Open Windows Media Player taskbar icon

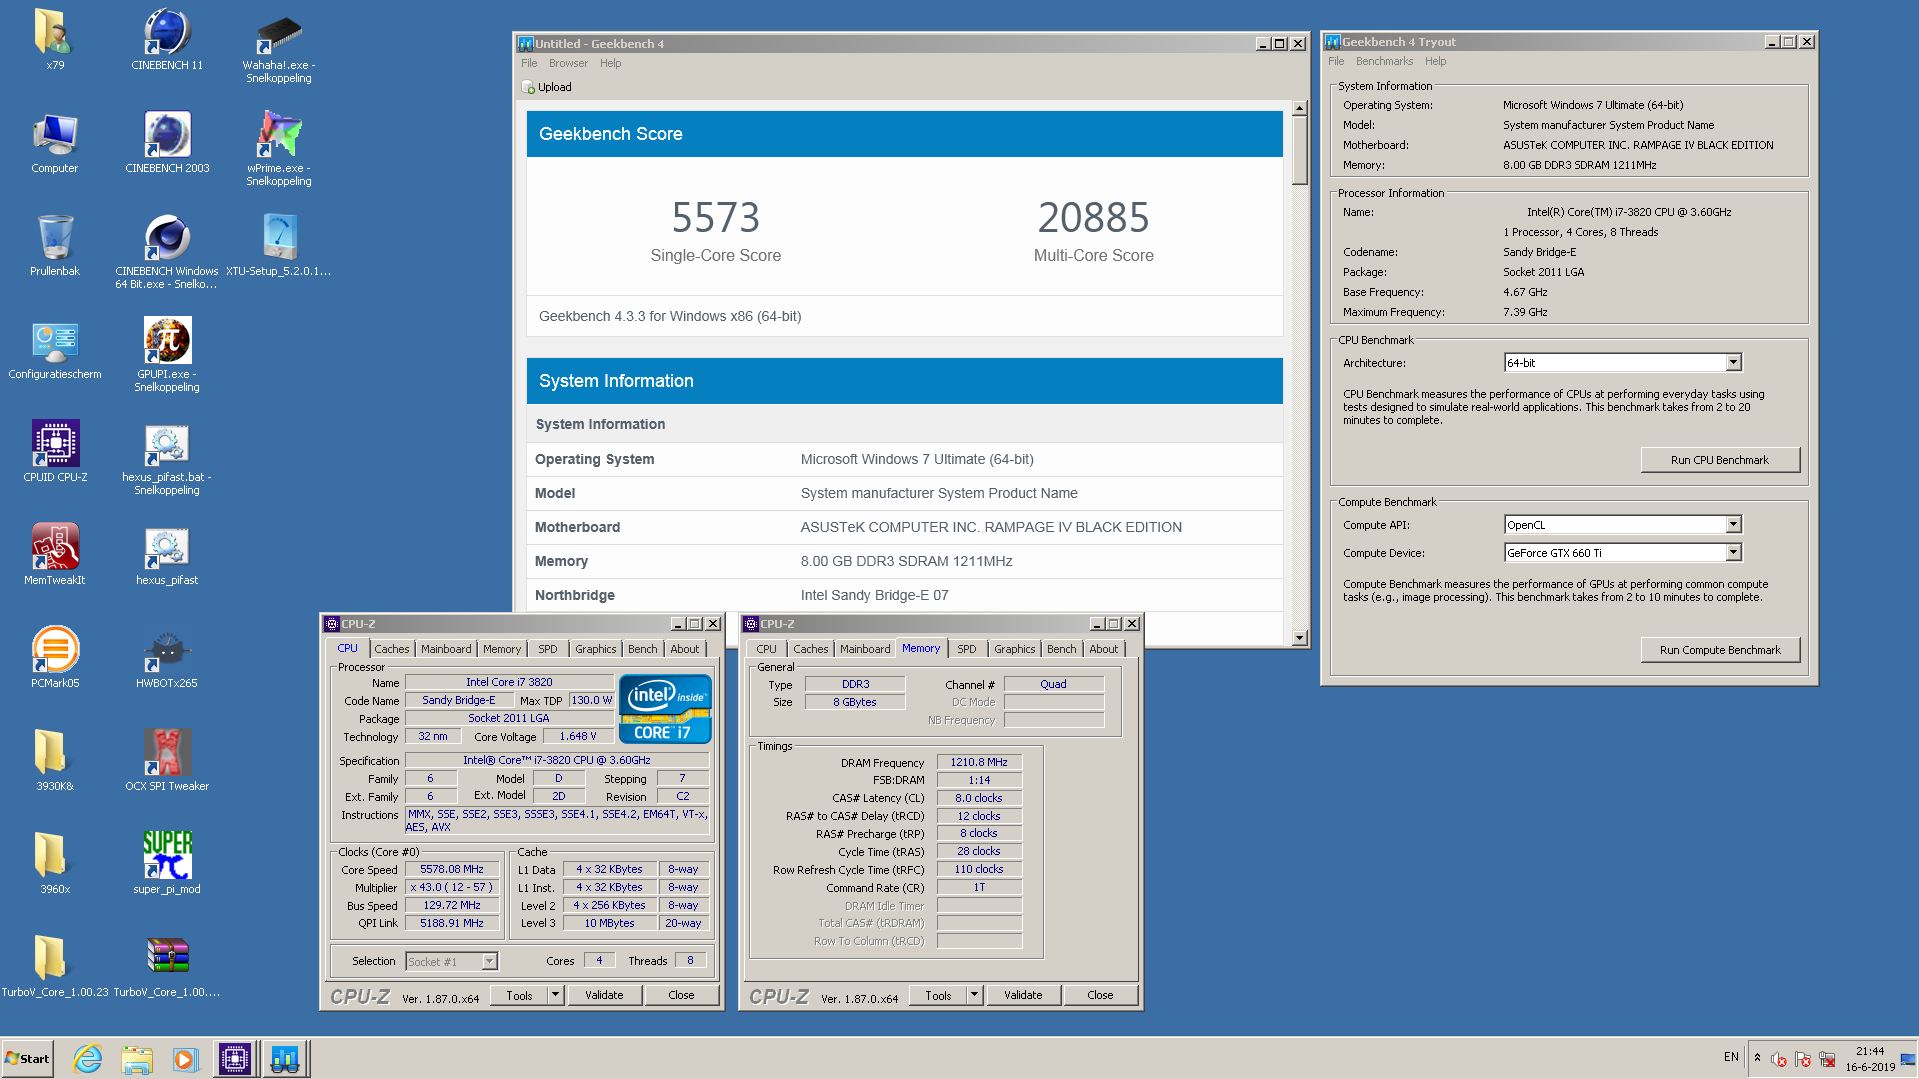point(185,1059)
